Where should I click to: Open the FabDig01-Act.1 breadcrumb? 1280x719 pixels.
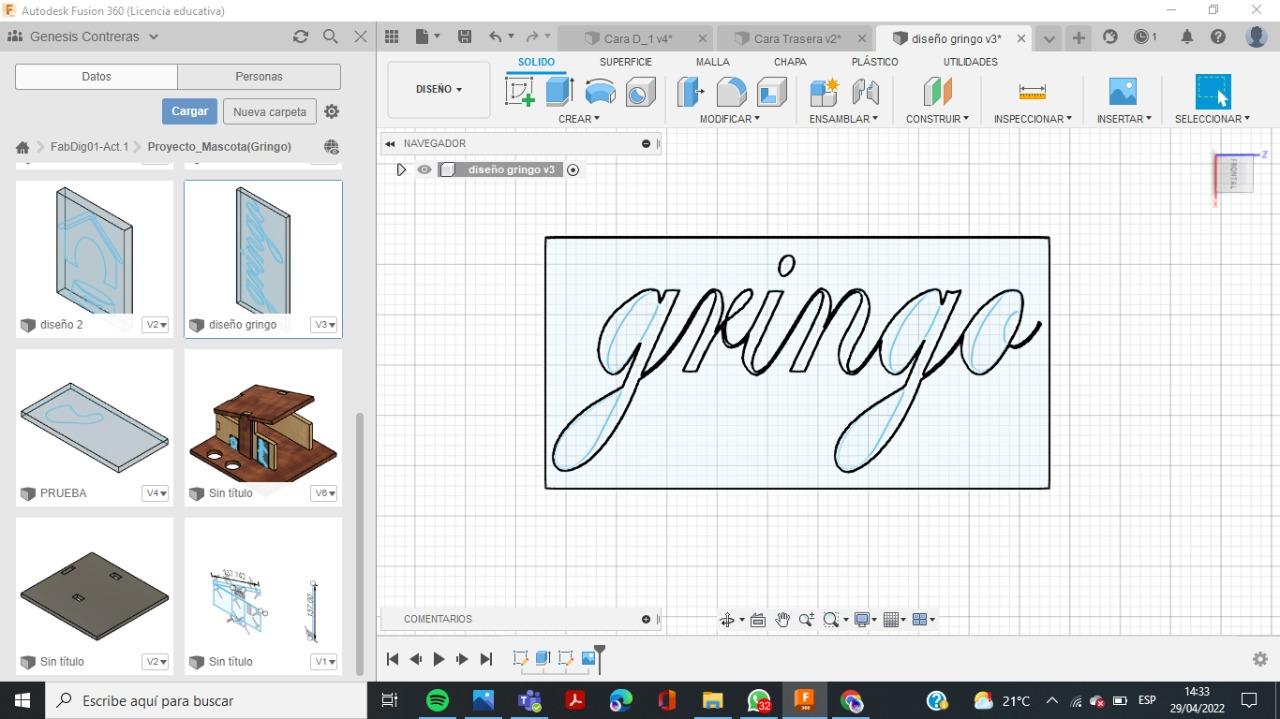click(x=89, y=147)
